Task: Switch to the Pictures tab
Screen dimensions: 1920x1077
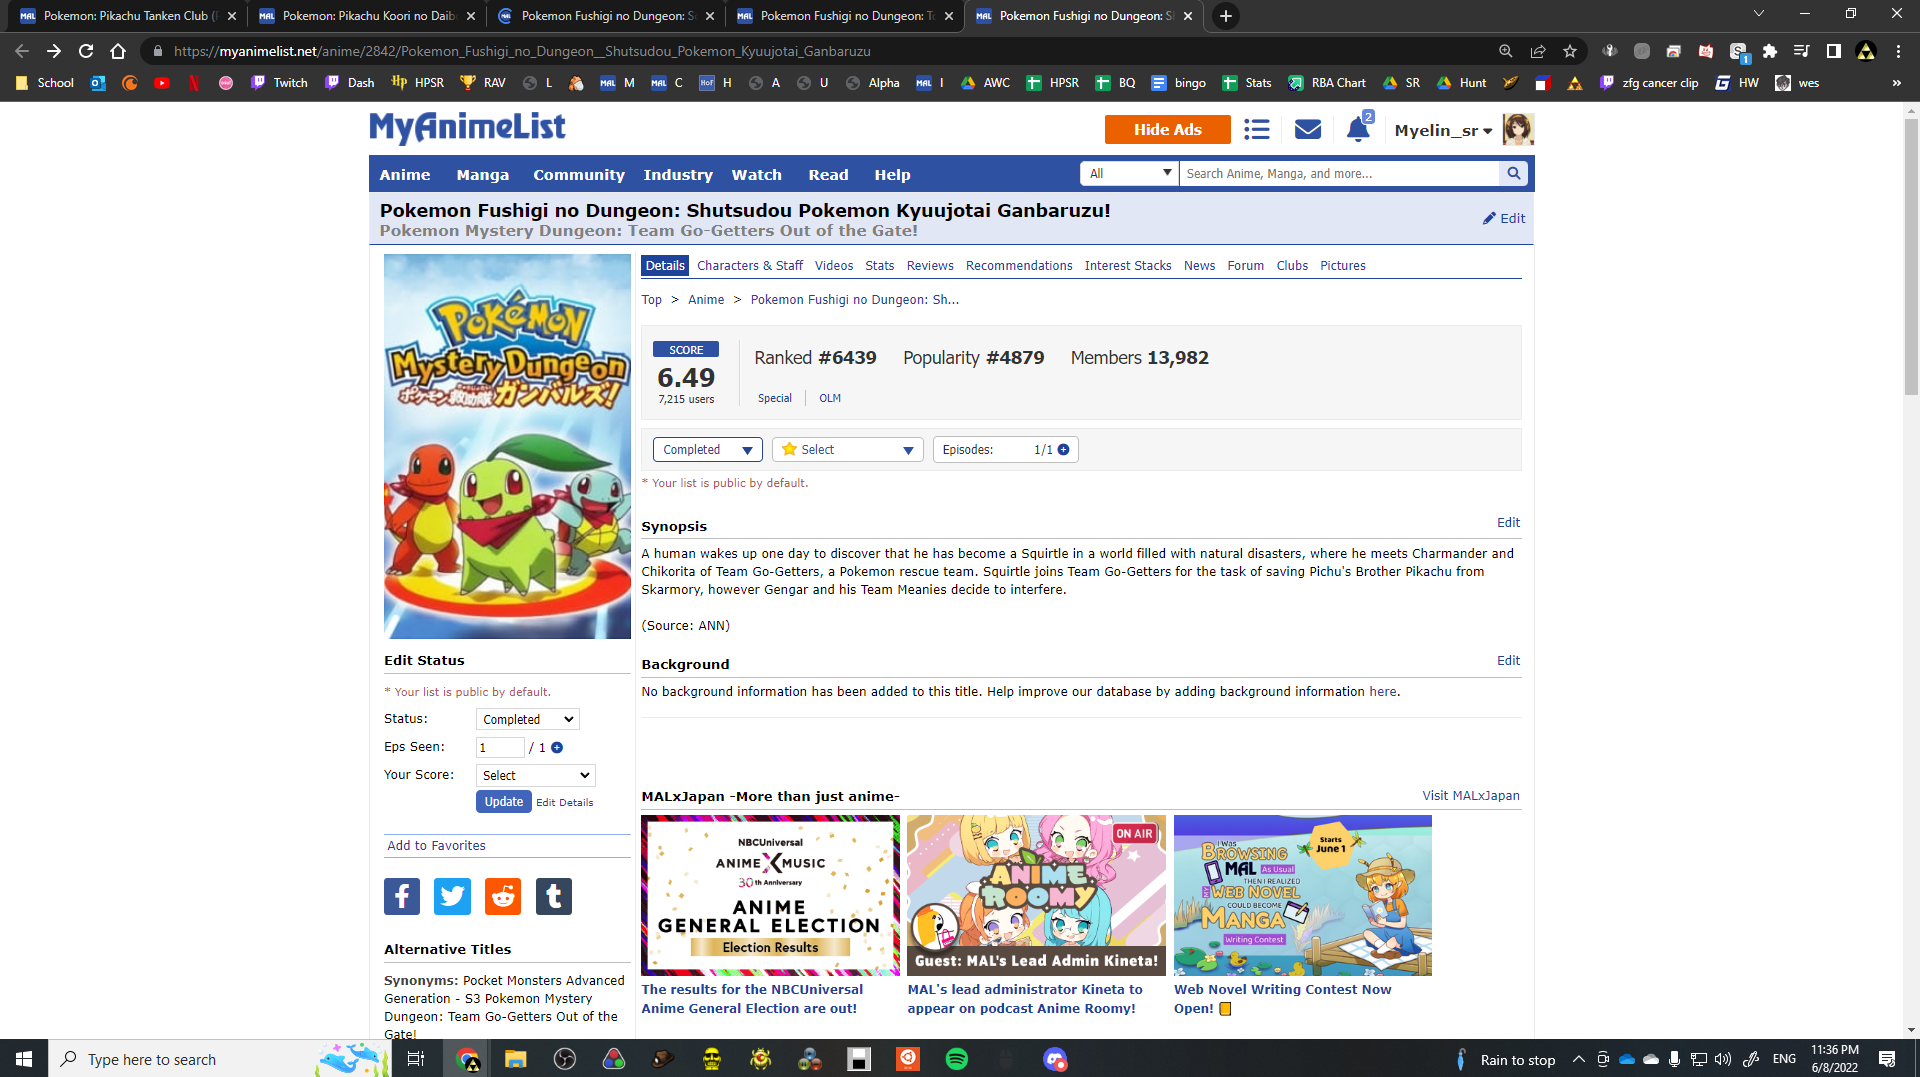Action: [x=1343, y=265]
